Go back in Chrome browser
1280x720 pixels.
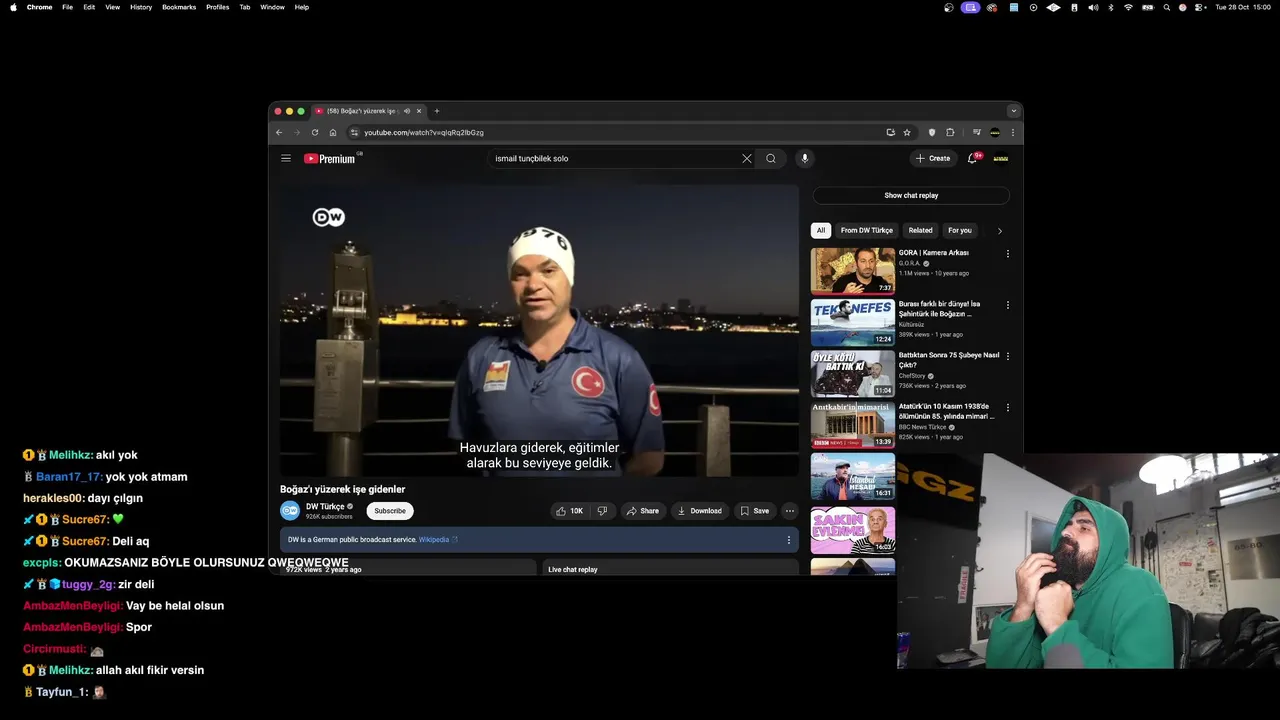[x=279, y=132]
